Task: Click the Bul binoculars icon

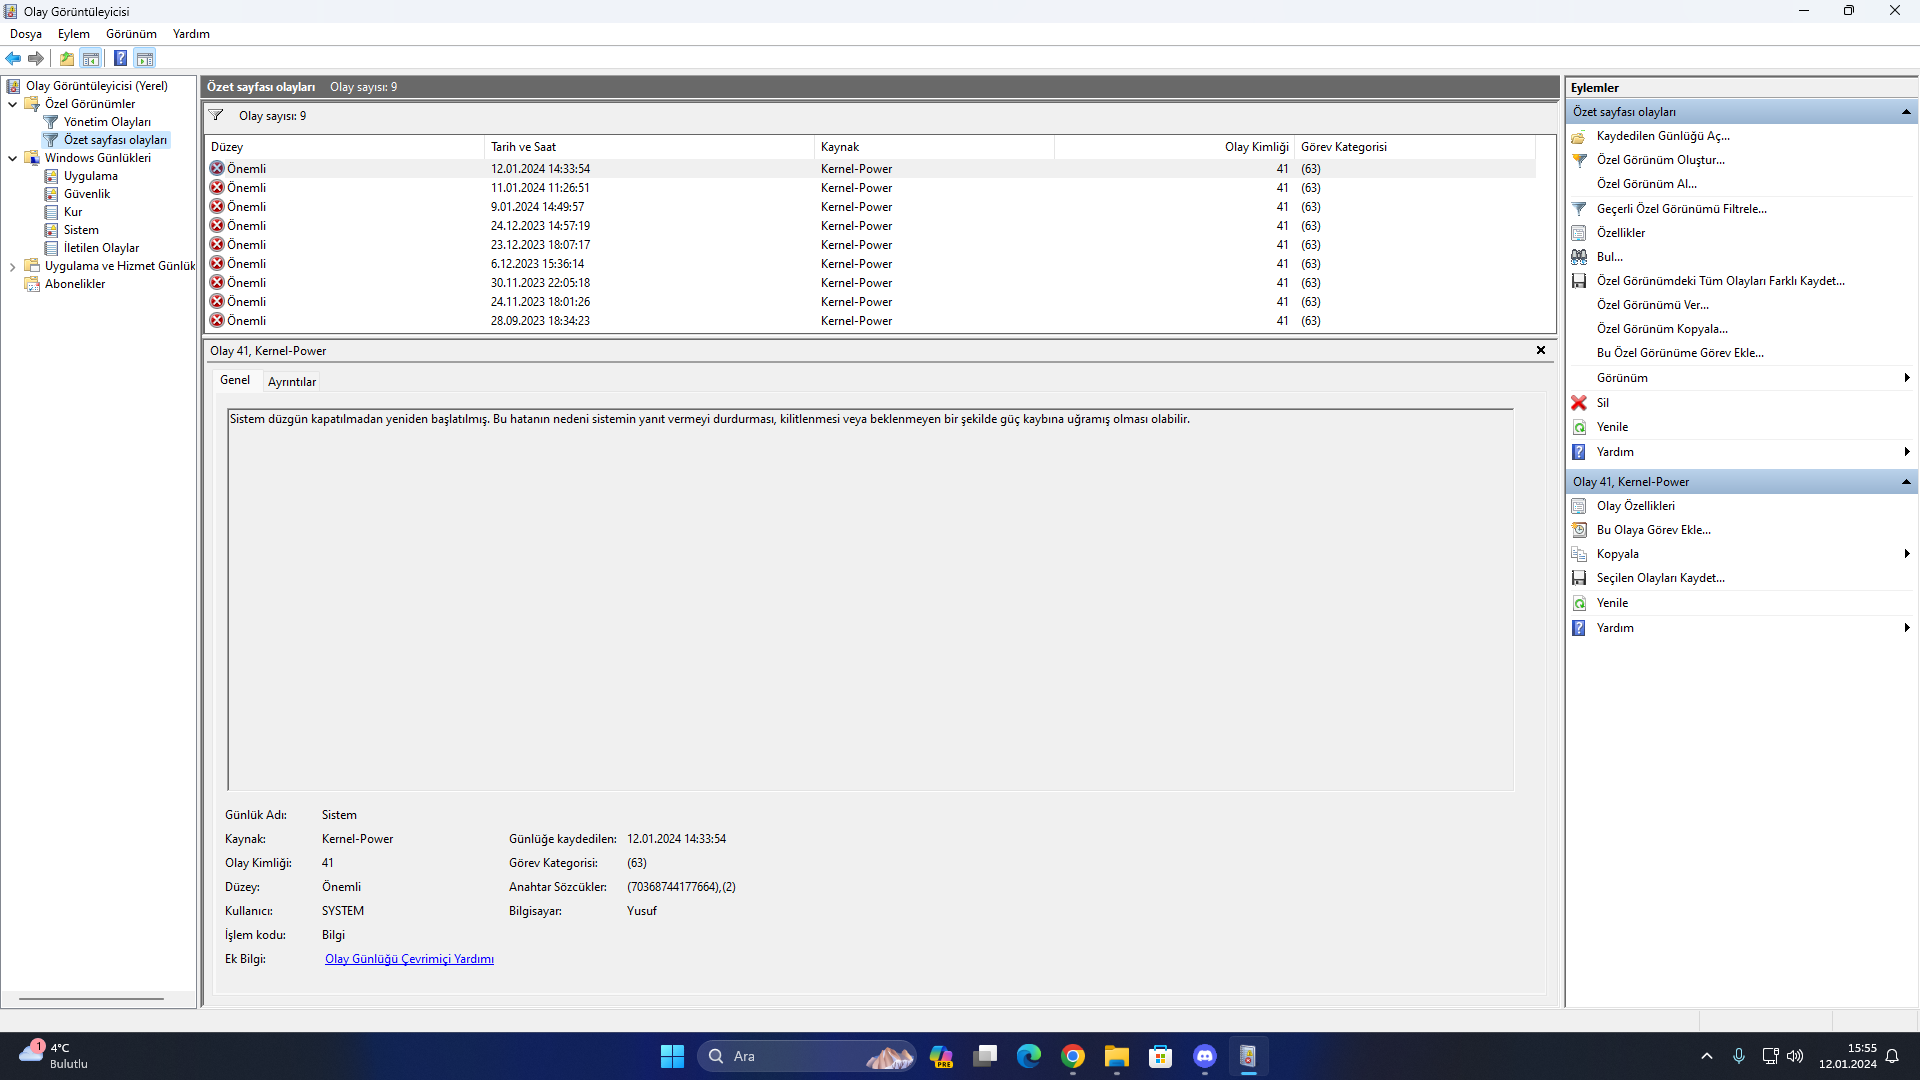Action: (1579, 257)
